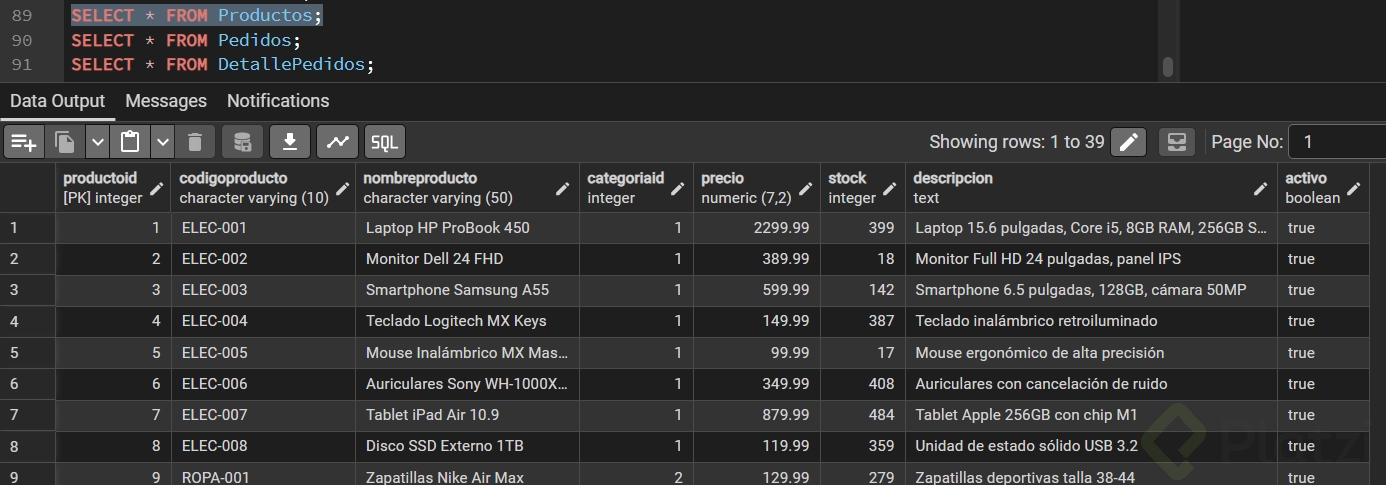
Task: Click the edit pencil on productoid column
Action: point(157,188)
